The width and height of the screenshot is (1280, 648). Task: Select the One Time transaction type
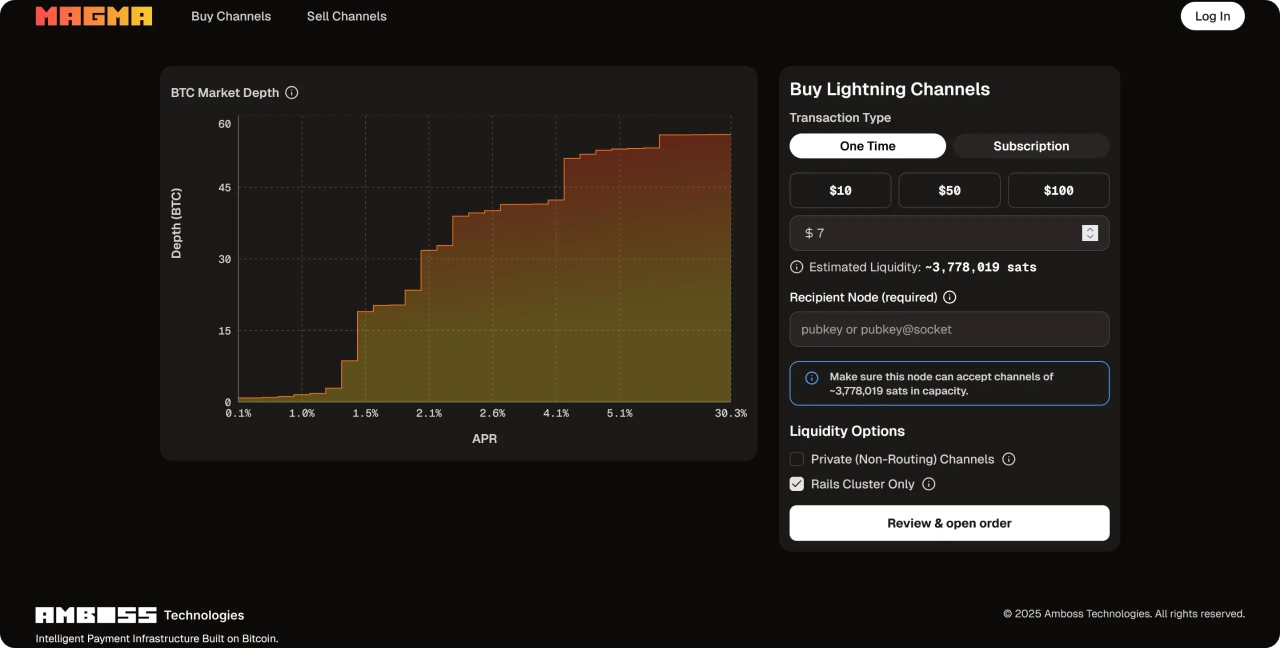(867, 146)
